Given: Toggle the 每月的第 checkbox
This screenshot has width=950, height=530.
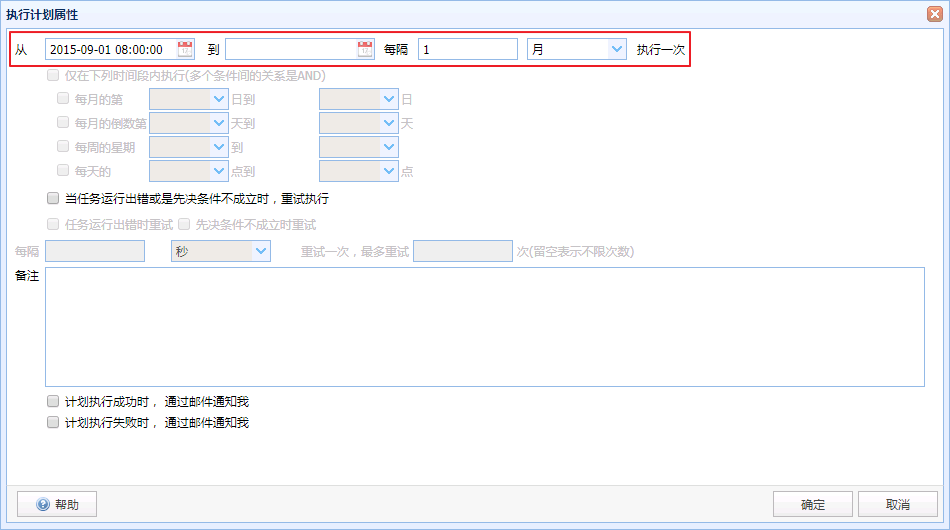Looking at the screenshot, I should pyautogui.click(x=63, y=98).
